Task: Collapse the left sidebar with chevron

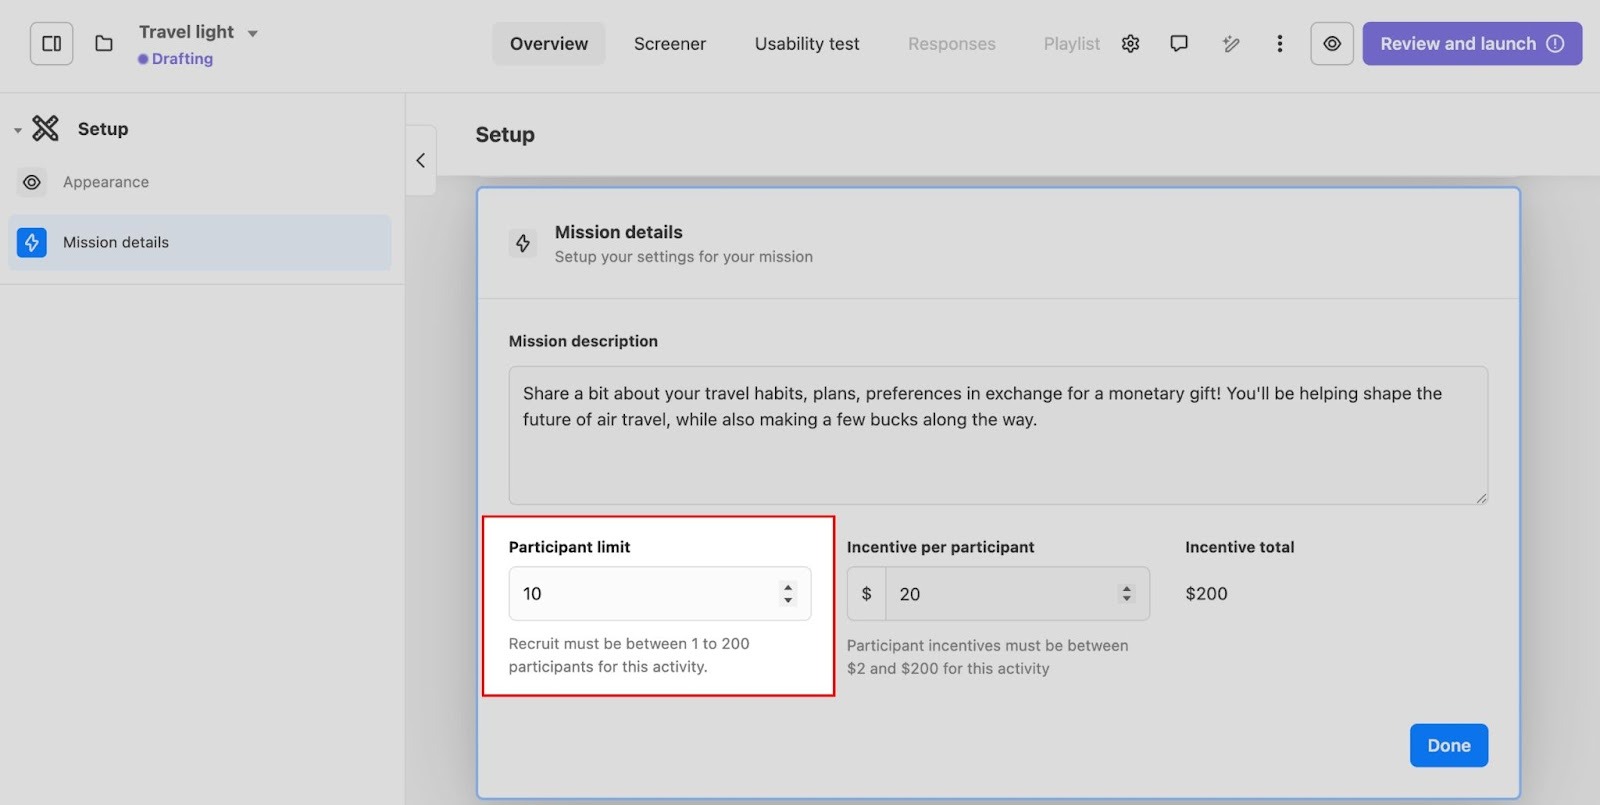Action: coord(420,160)
